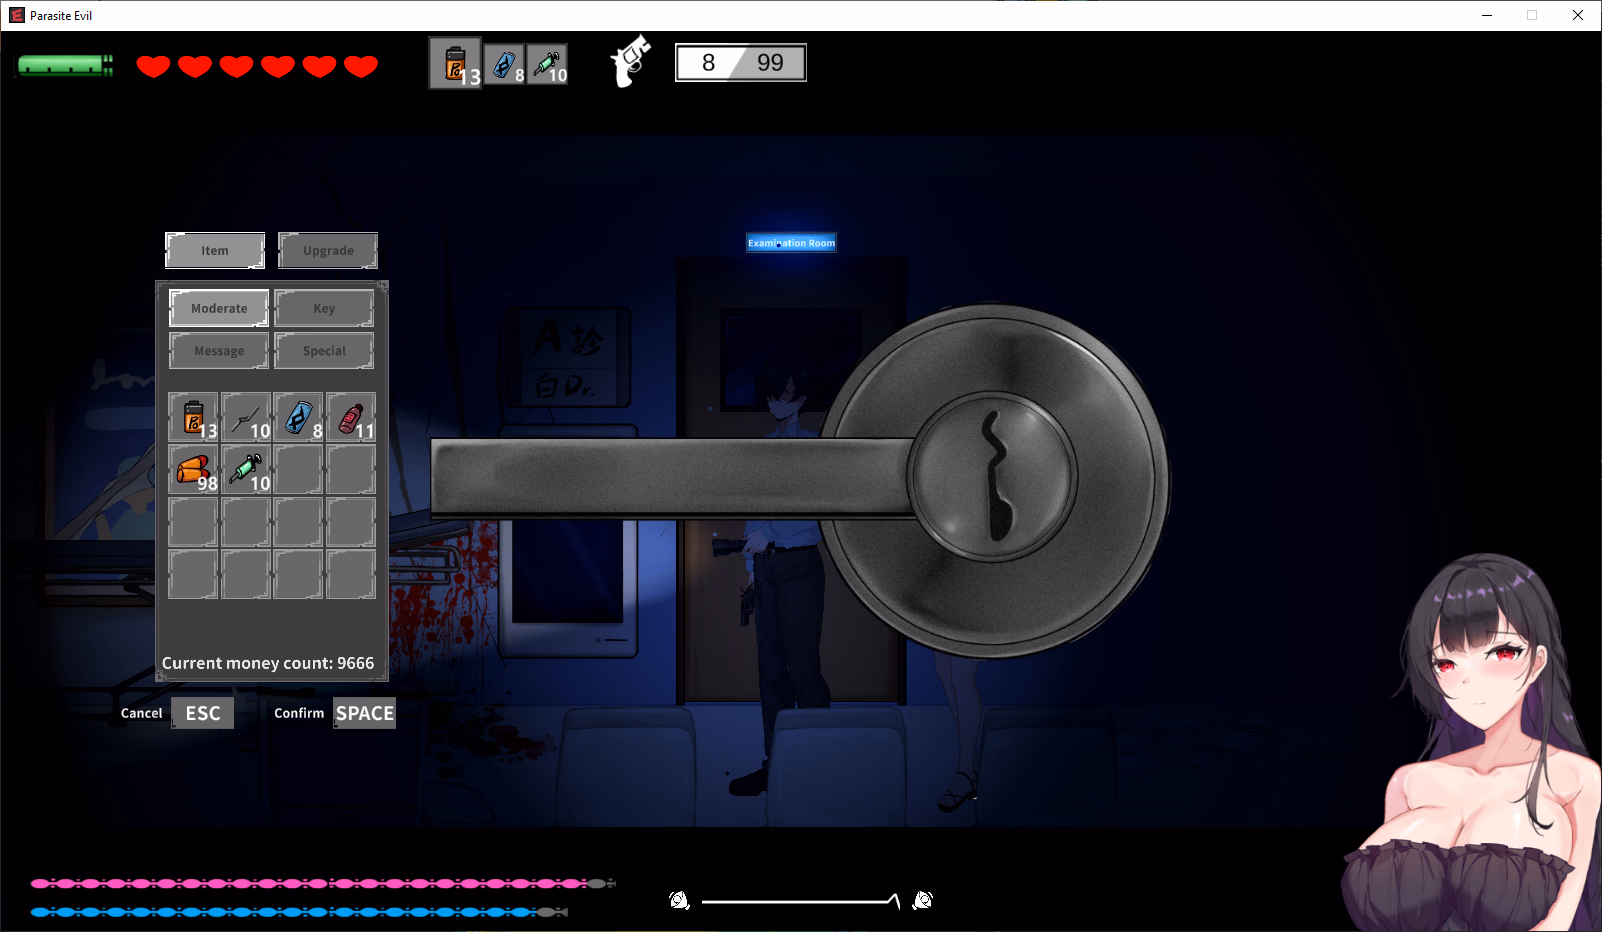Select the green syringe item in inventory
The width and height of the screenshot is (1602, 932).
click(246, 469)
